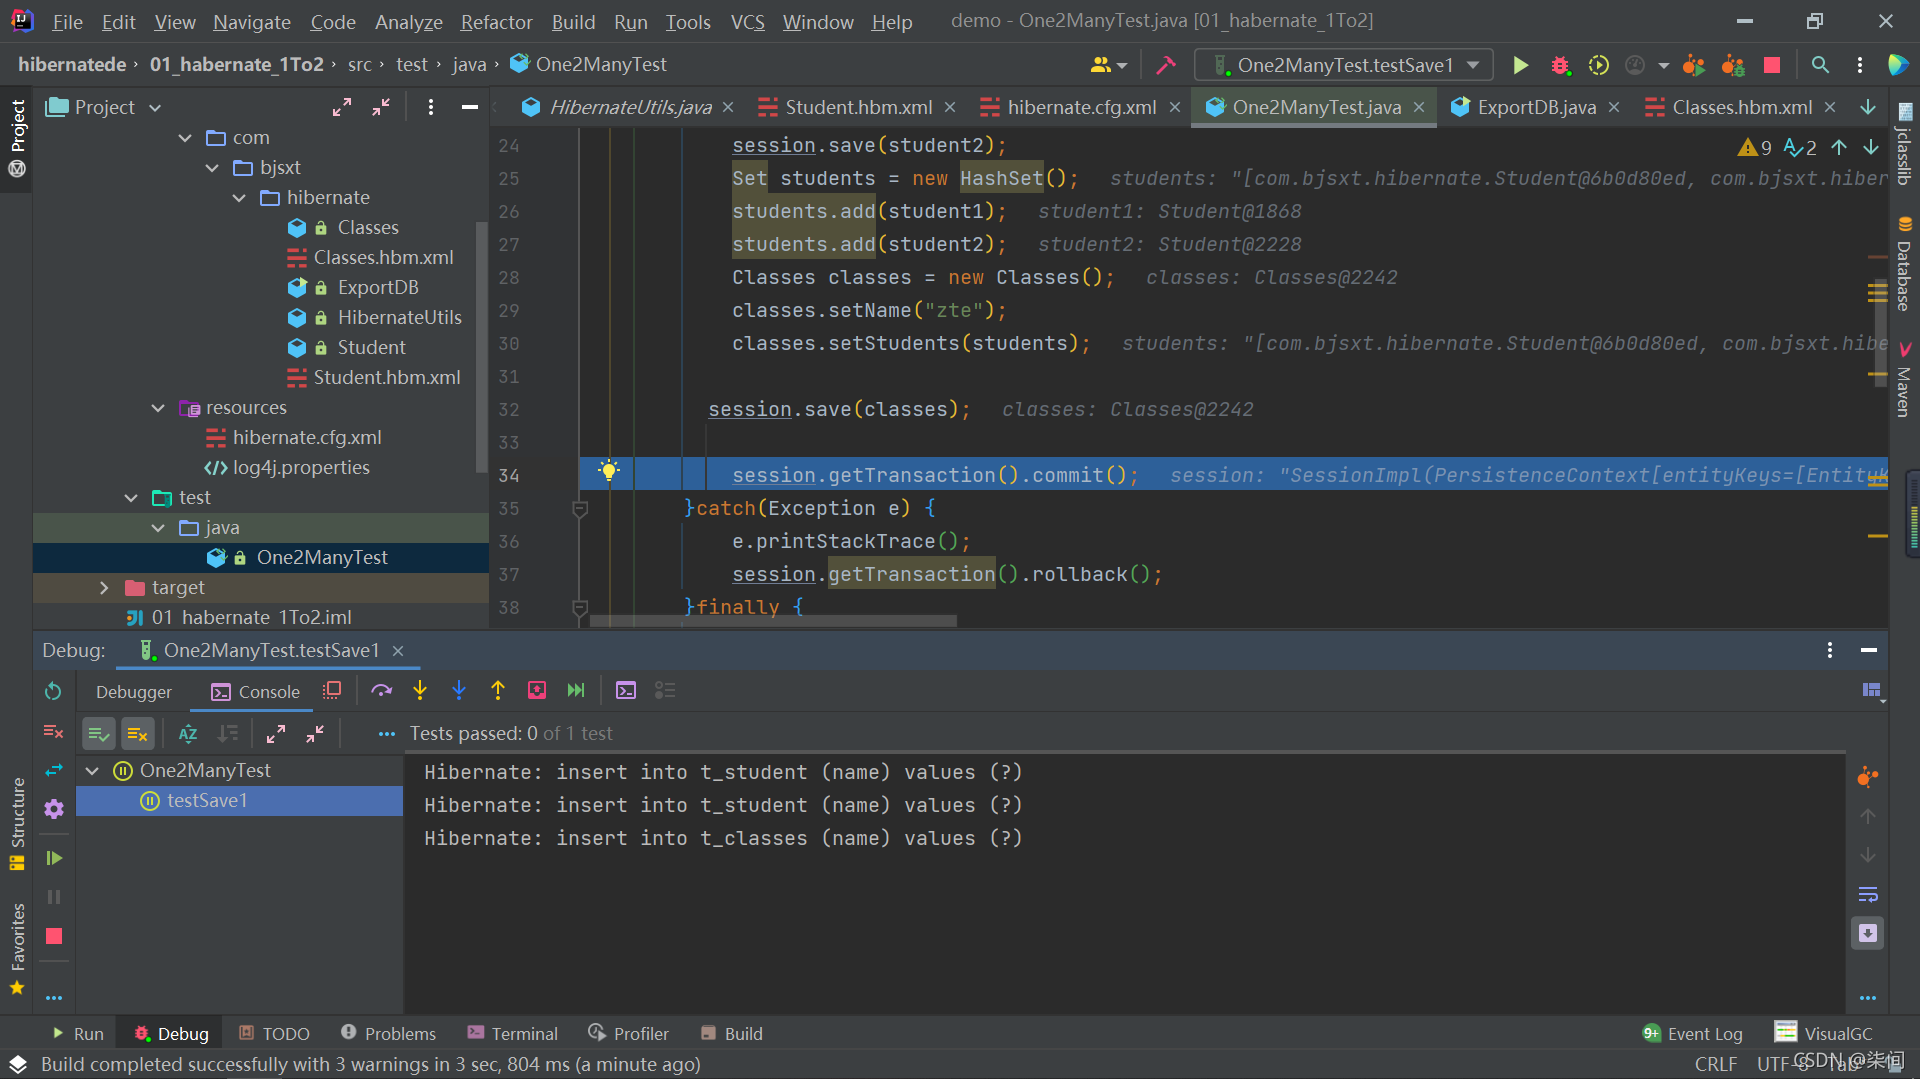Select testSave1 in test tree
1920x1079 pixels.
(x=240, y=801)
